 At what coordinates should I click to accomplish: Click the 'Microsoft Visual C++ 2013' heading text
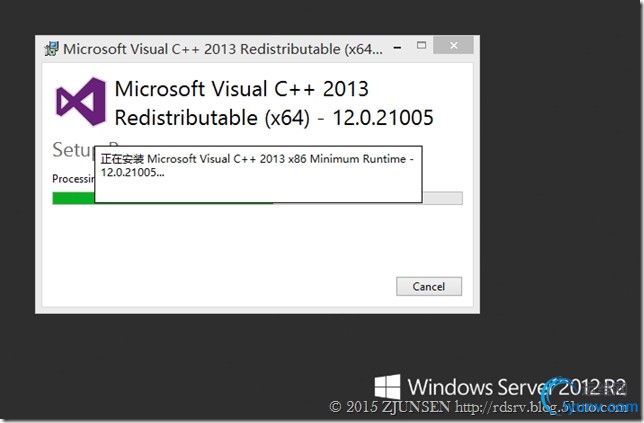(x=242, y=89)
